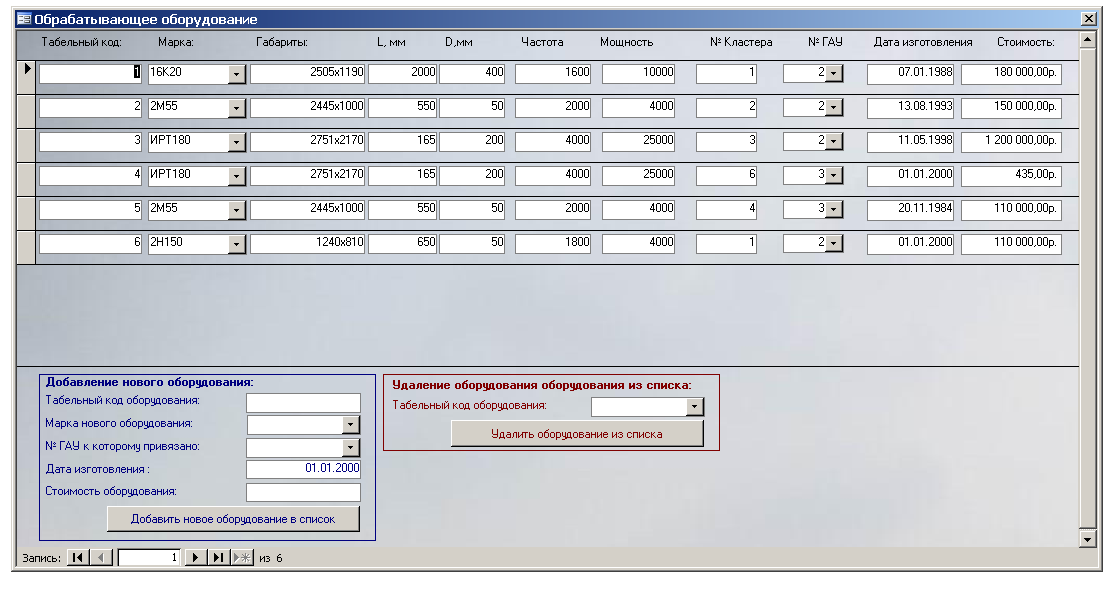Click Добавить новое оборудование в список

tap(233, 519)
